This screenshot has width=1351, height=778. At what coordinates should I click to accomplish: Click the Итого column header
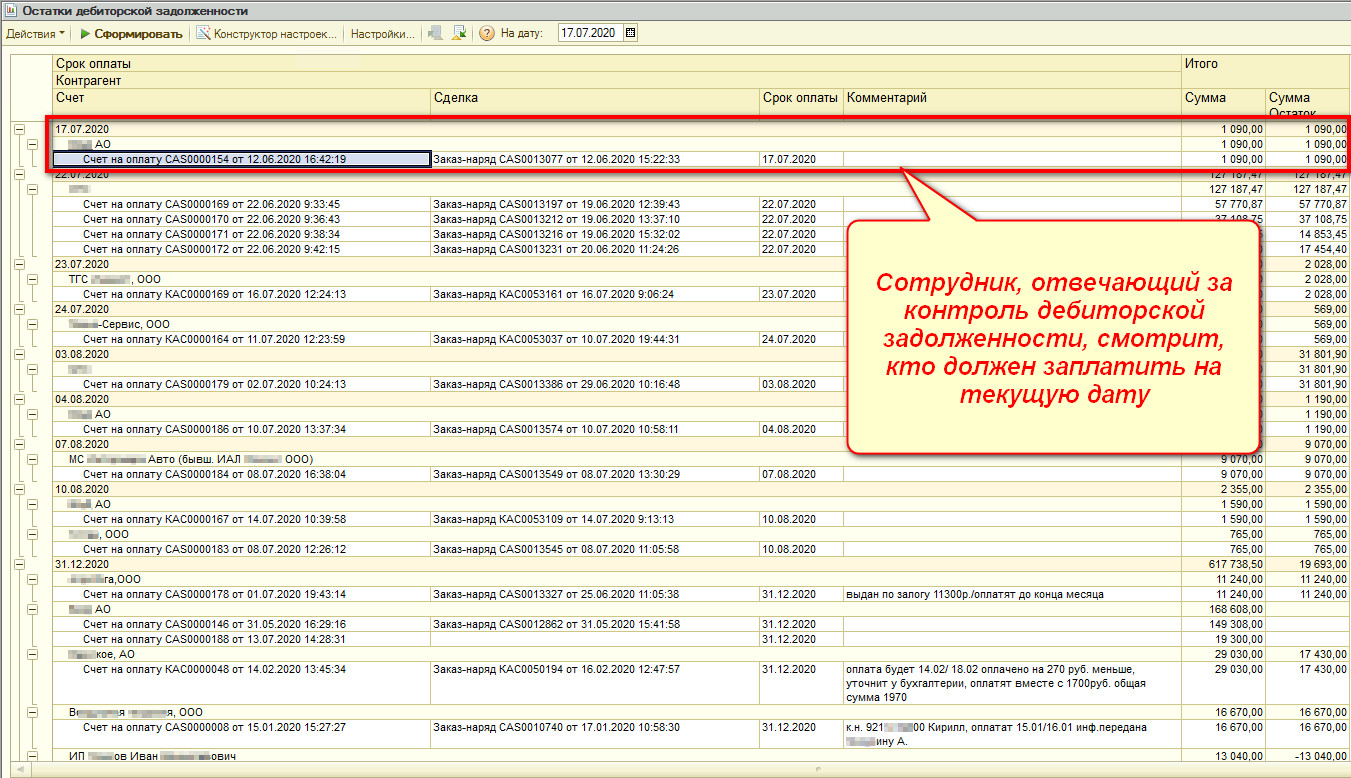pyautogui.click(x=1264, y=72)
